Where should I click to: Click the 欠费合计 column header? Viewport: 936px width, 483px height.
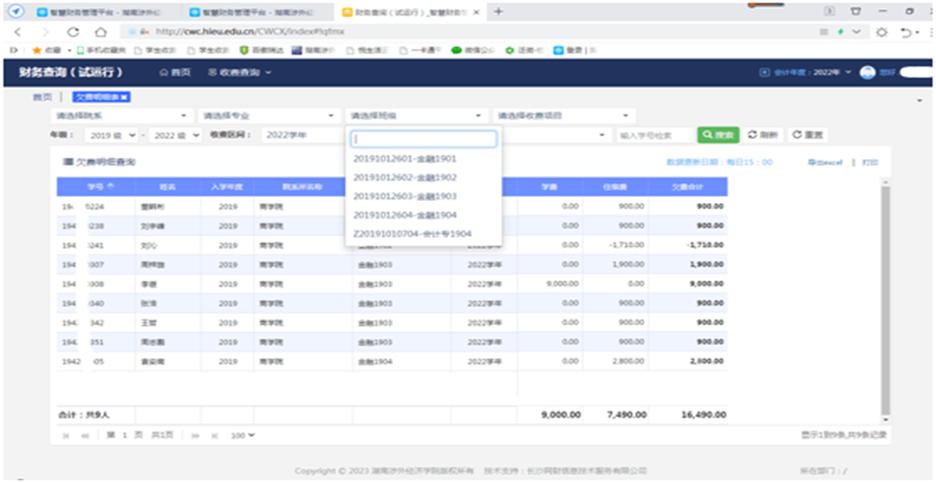pyautogui.click(x=688, y=187)
